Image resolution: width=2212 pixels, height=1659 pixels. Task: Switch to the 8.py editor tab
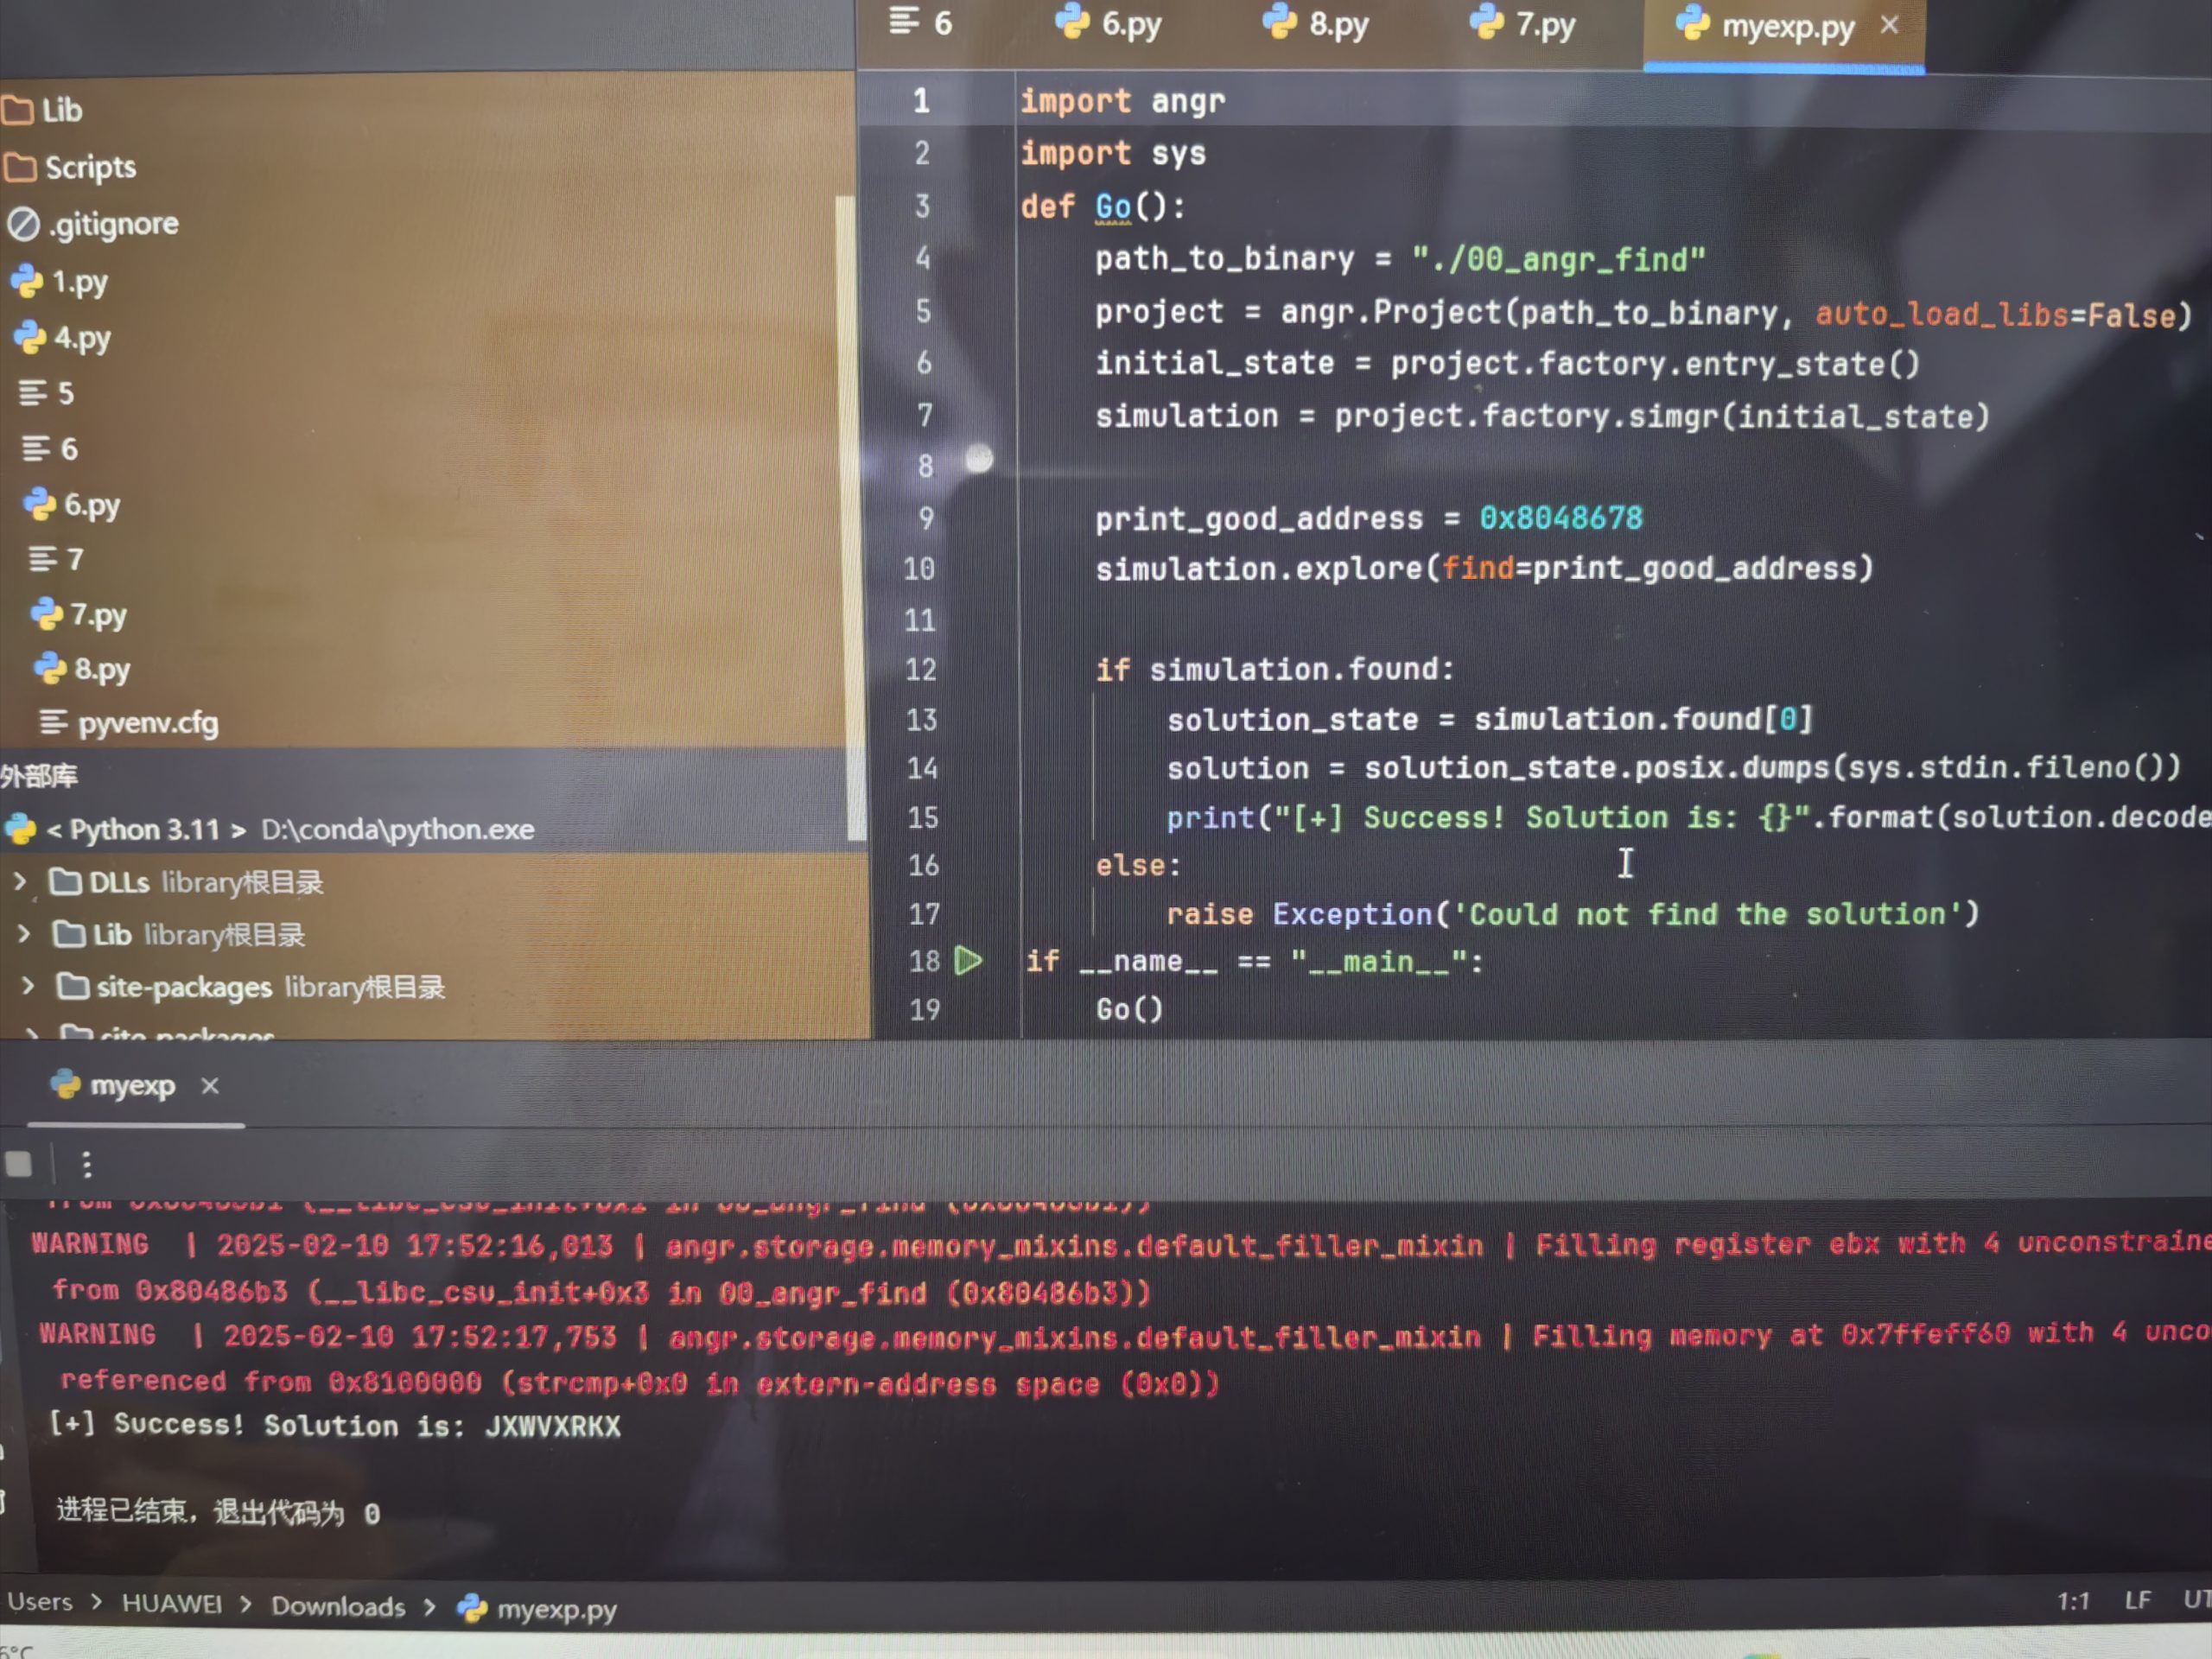coord(1315,23)
